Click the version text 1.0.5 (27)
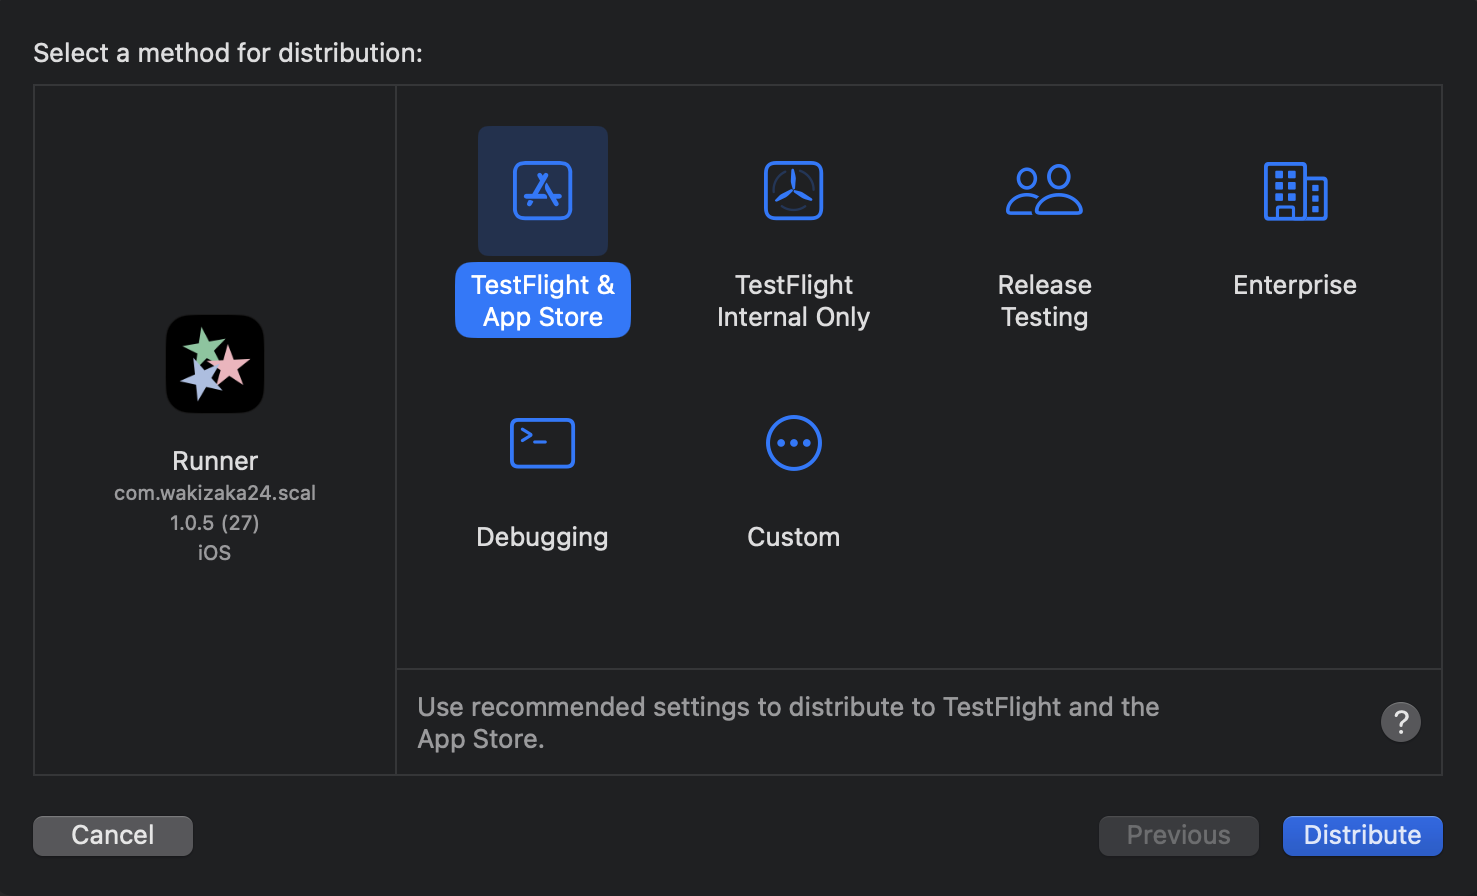This screenshot has height=896, width=1477. [215, 523]
